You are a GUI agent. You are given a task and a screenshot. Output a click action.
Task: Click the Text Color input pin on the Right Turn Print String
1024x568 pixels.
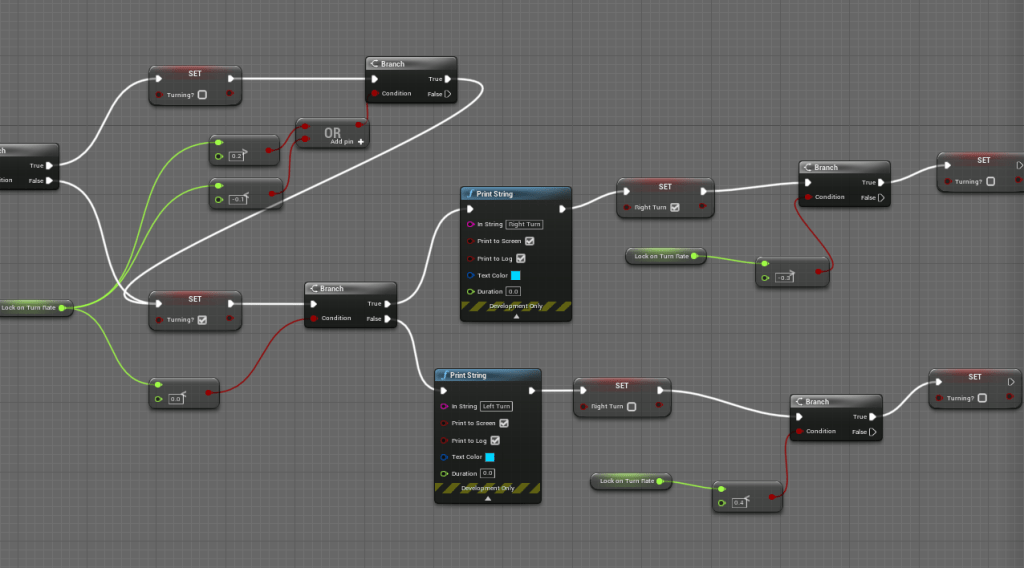pyautogui.click(x=470, y=275)
